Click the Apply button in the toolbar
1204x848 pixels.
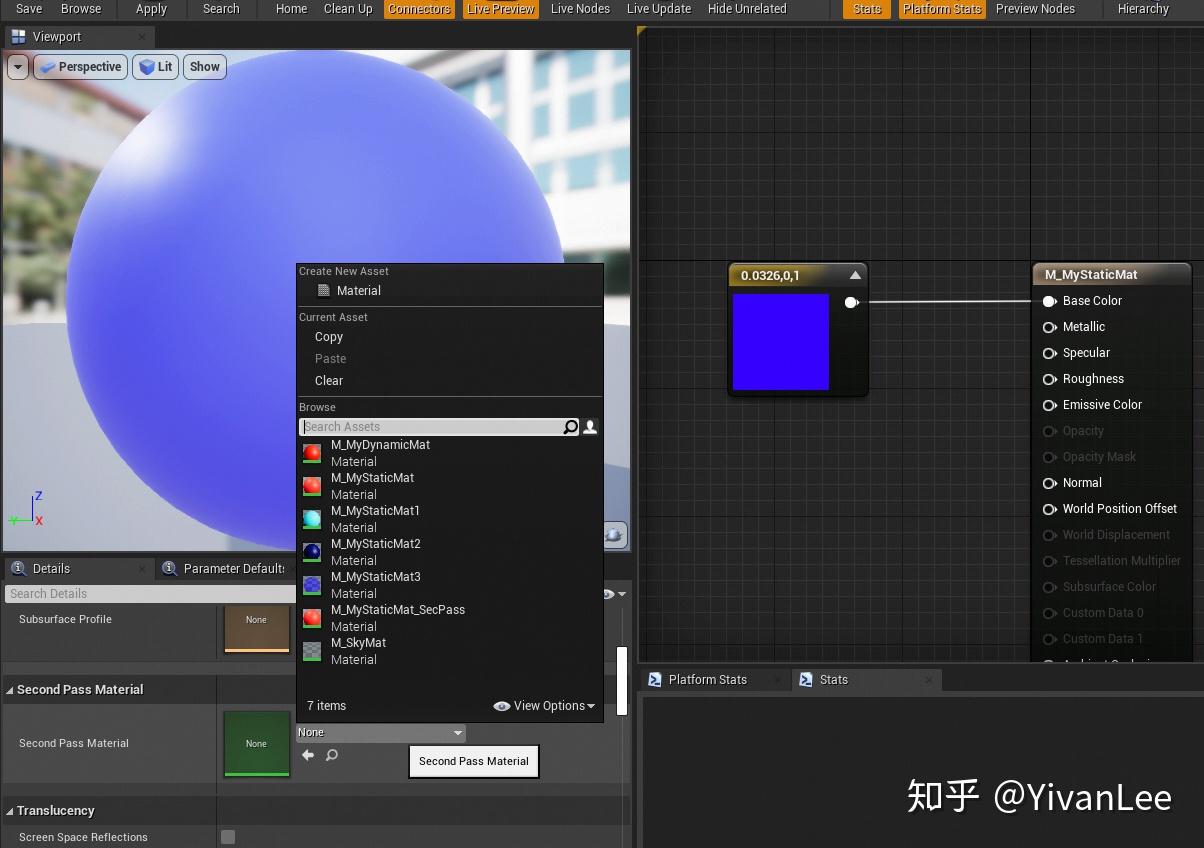point(151,9)
